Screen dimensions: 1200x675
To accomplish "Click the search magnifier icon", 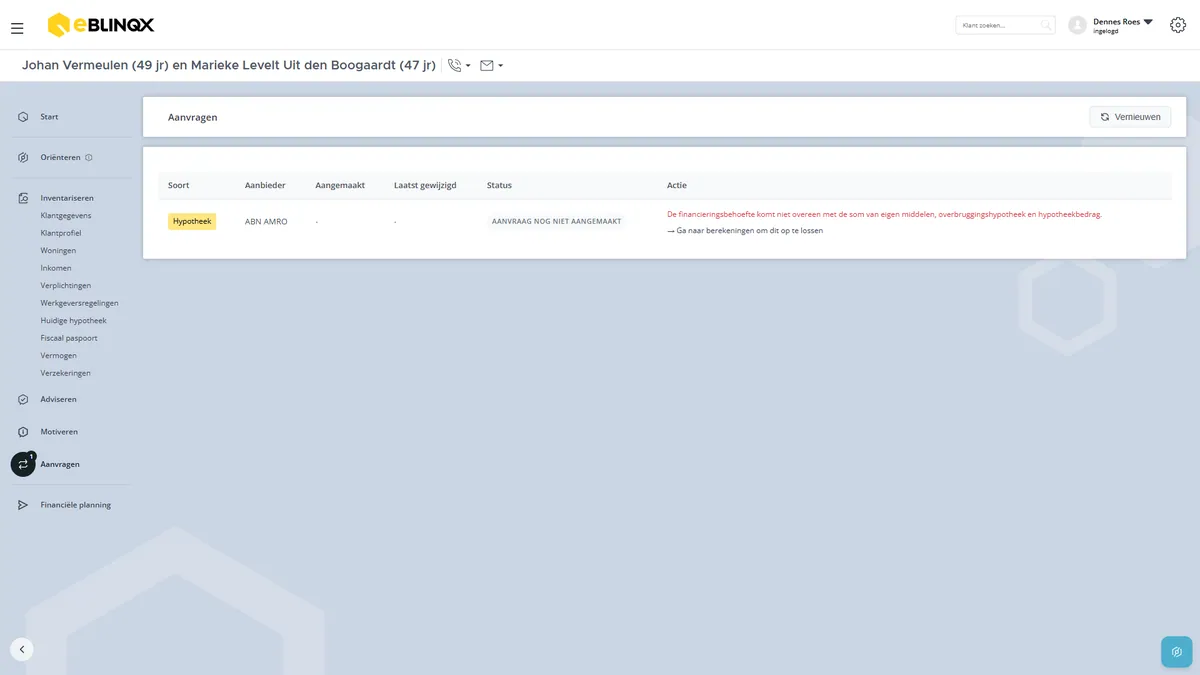I will point(1045,25).
